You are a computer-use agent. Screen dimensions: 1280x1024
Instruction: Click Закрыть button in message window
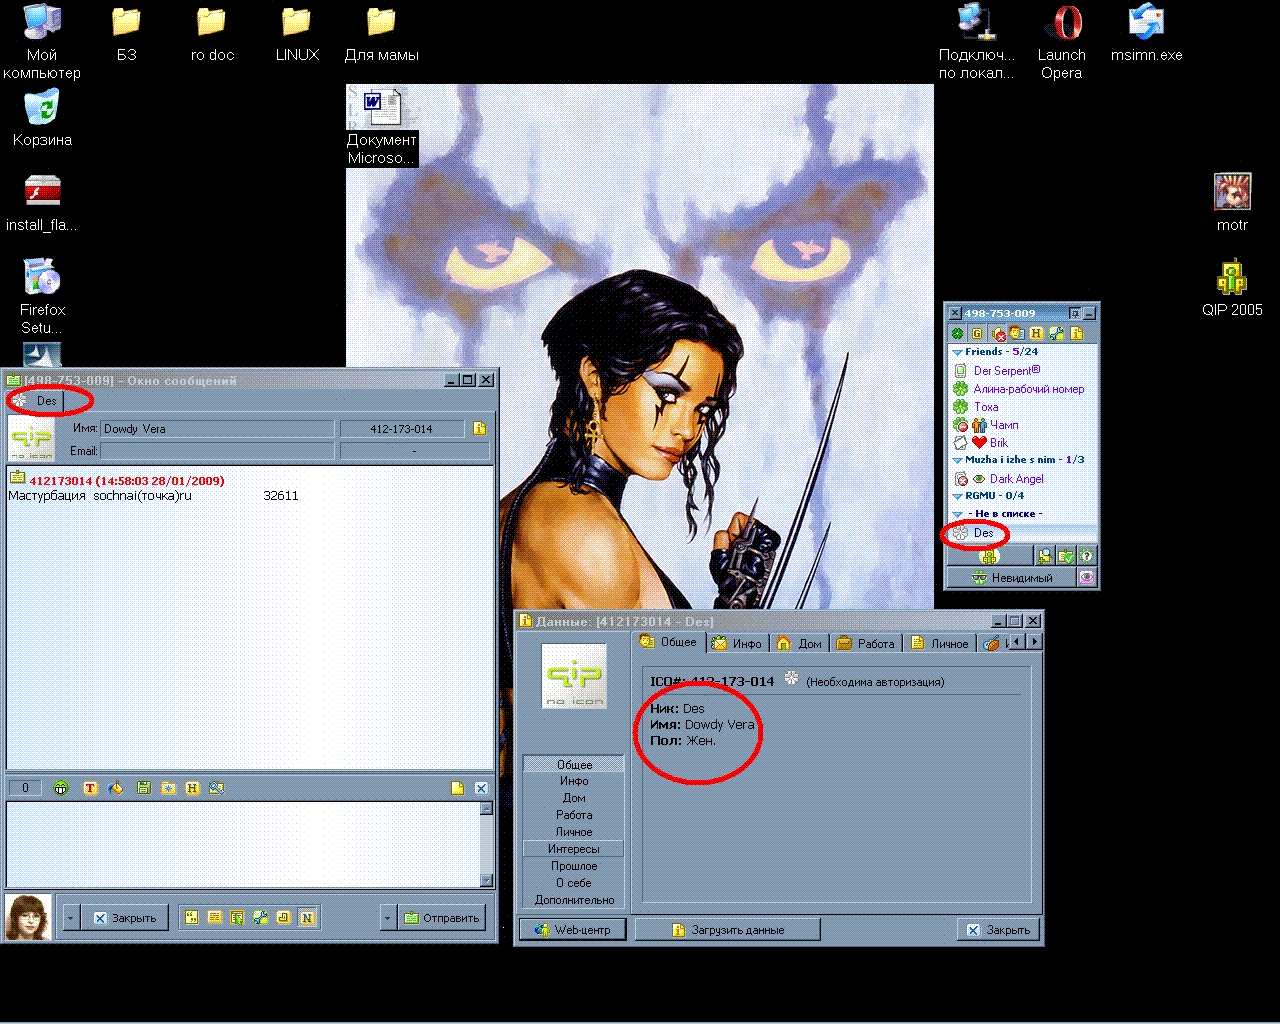tap(125, 918)
